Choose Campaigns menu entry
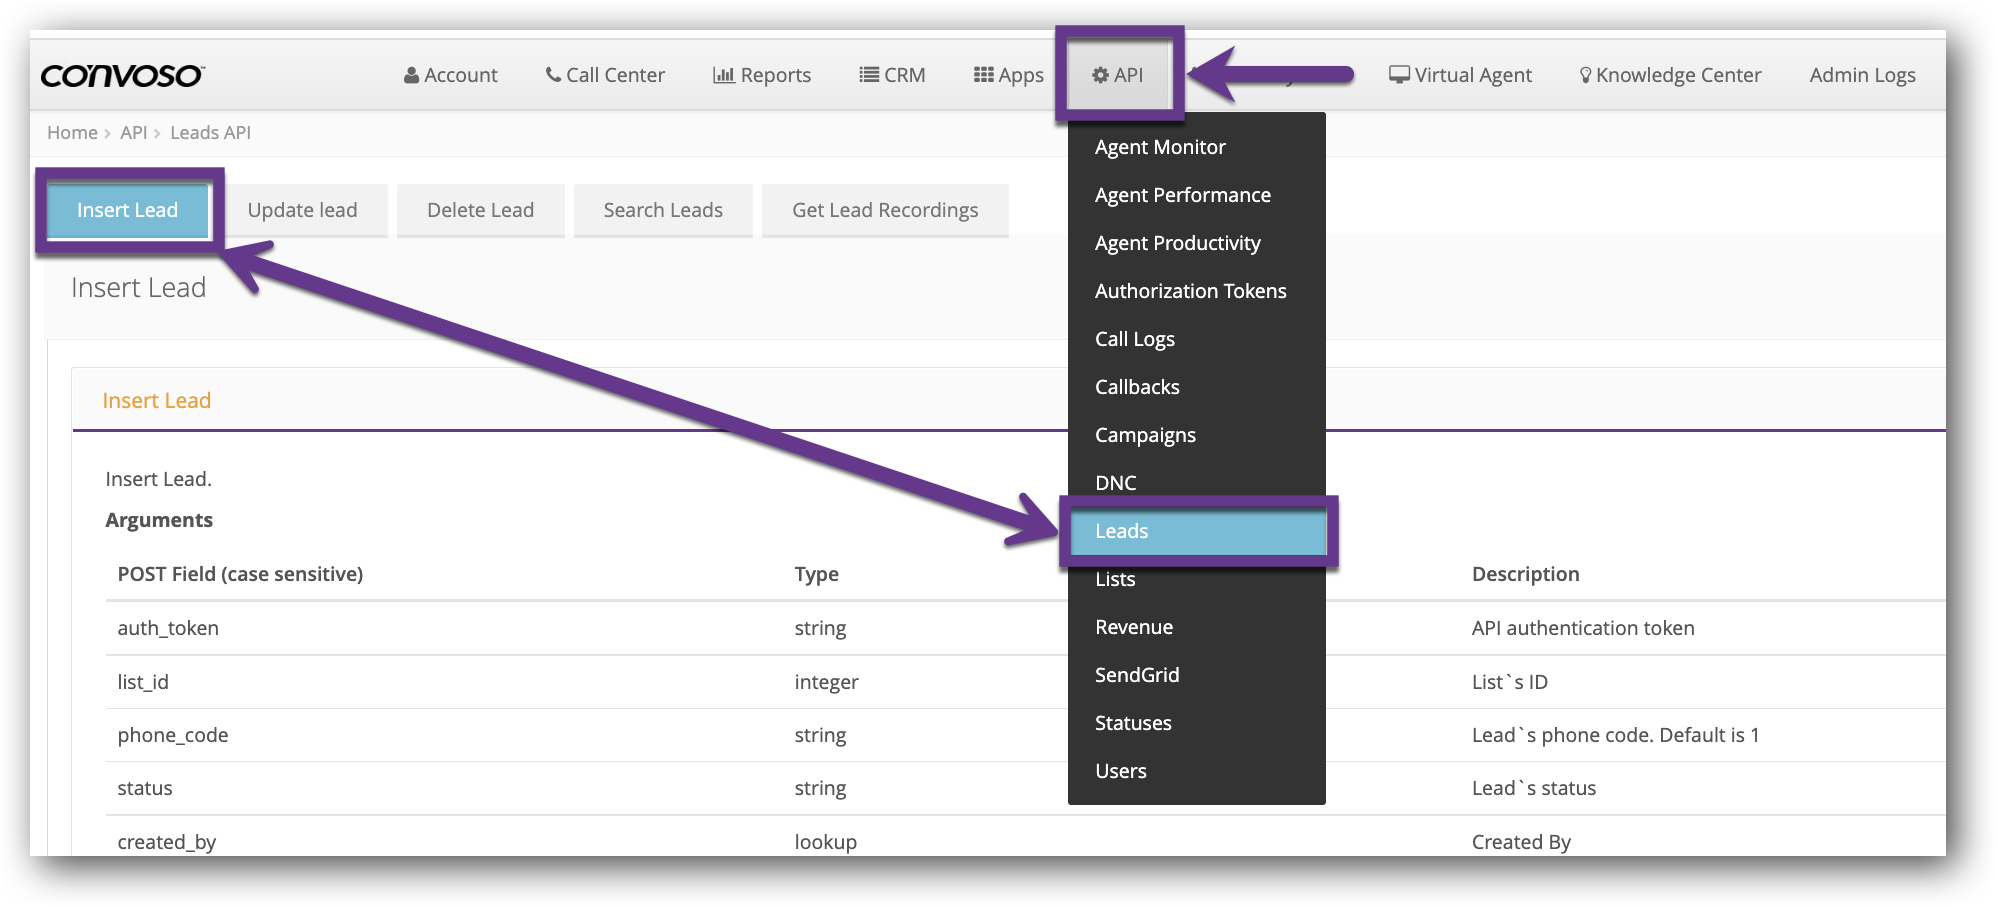The image size is (1996, 906). tap(1197, 435)
